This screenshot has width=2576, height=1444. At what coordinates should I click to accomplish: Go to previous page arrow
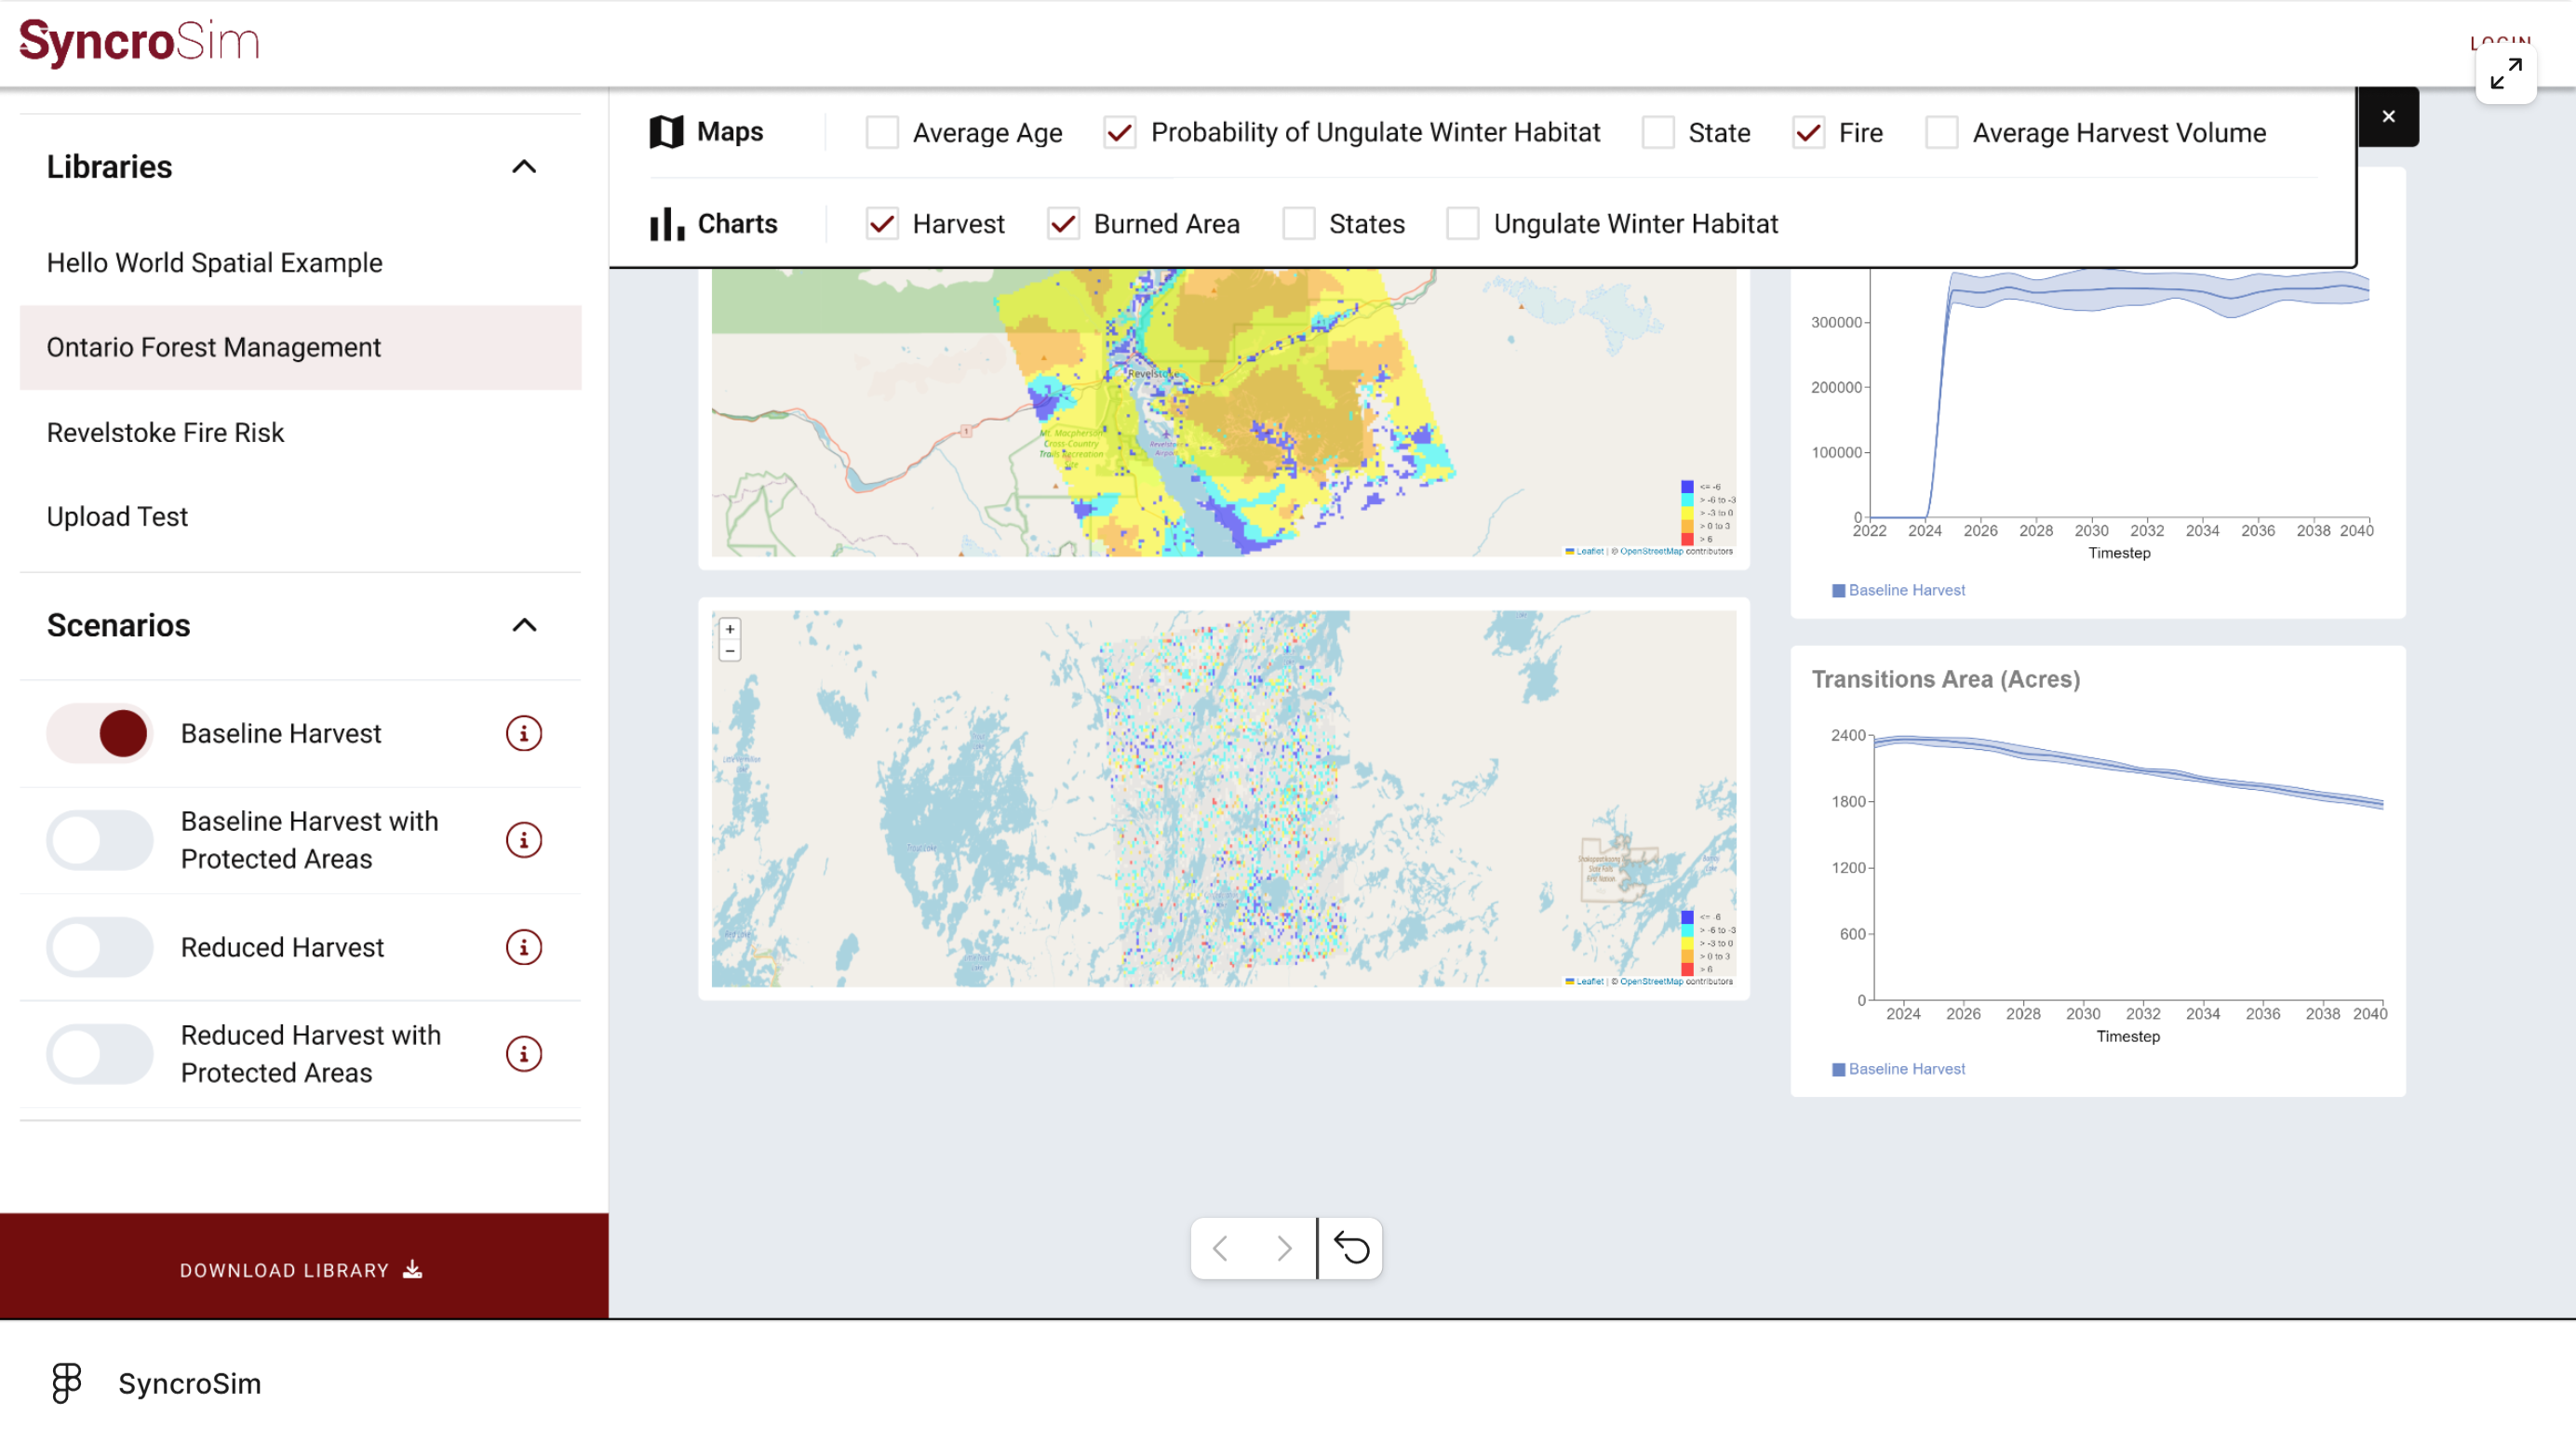point(1220,1247)
